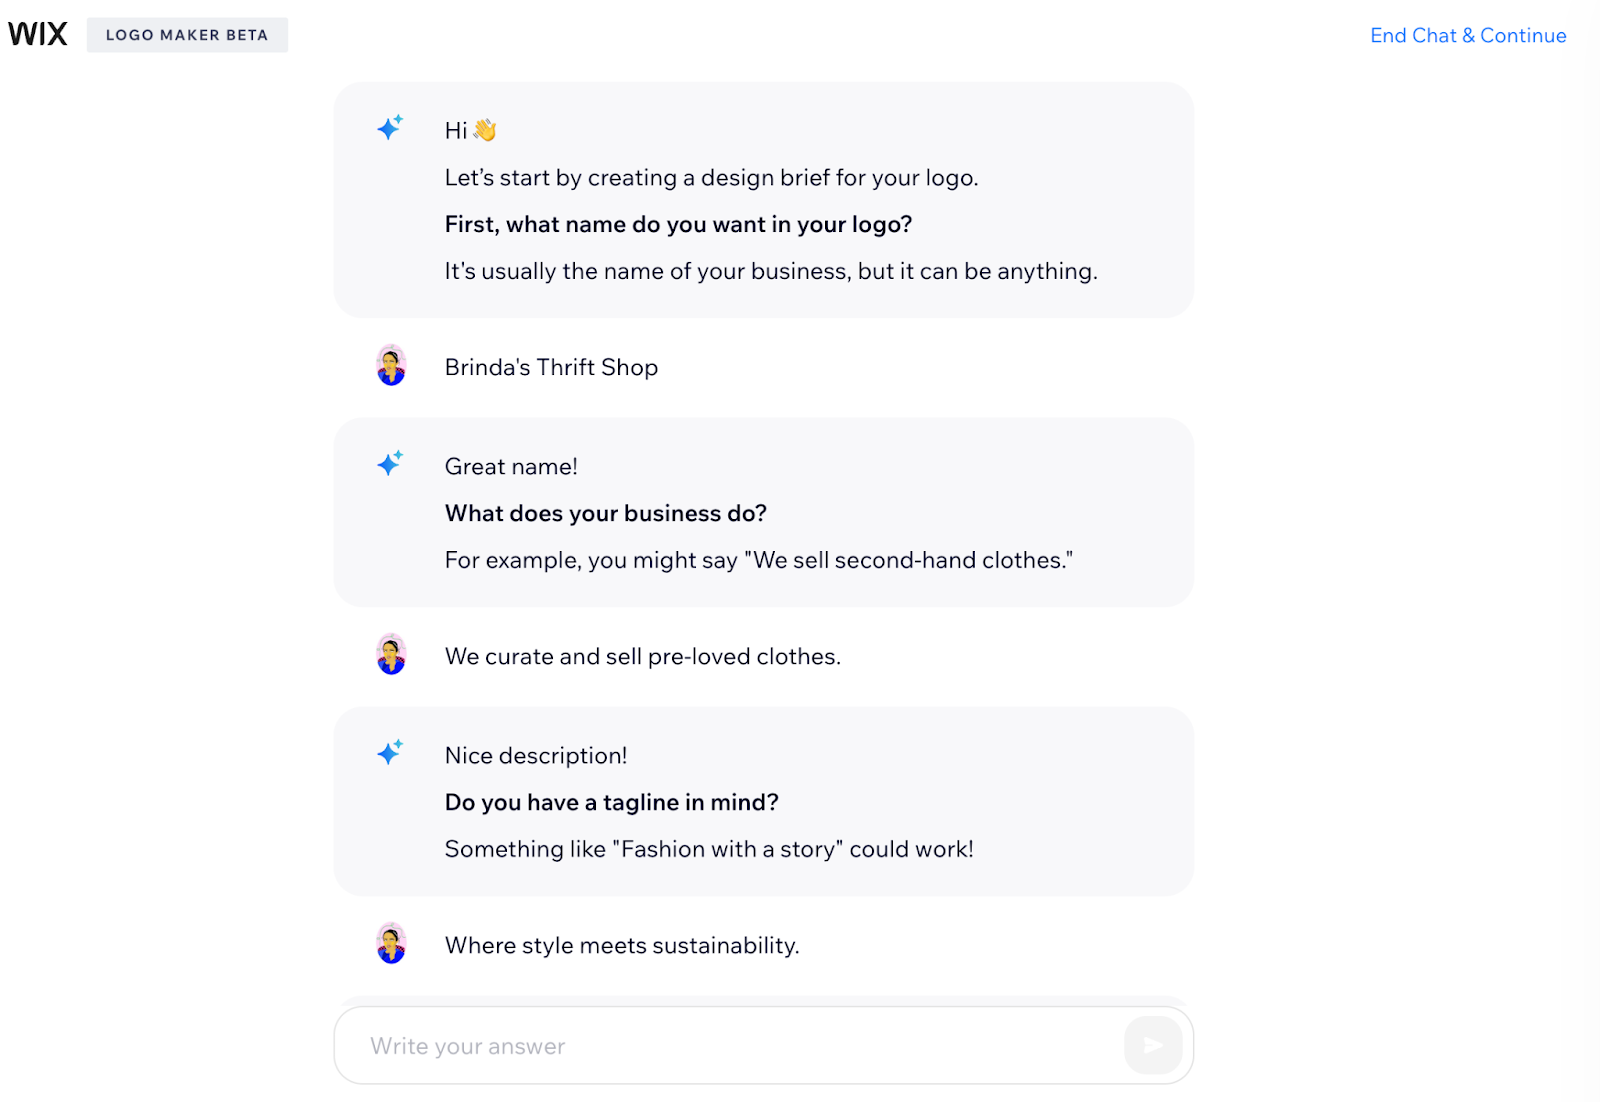Click the "Where style meets sustainability" reply
This screenshot has height=1102, width=1600.
point(621,946)
